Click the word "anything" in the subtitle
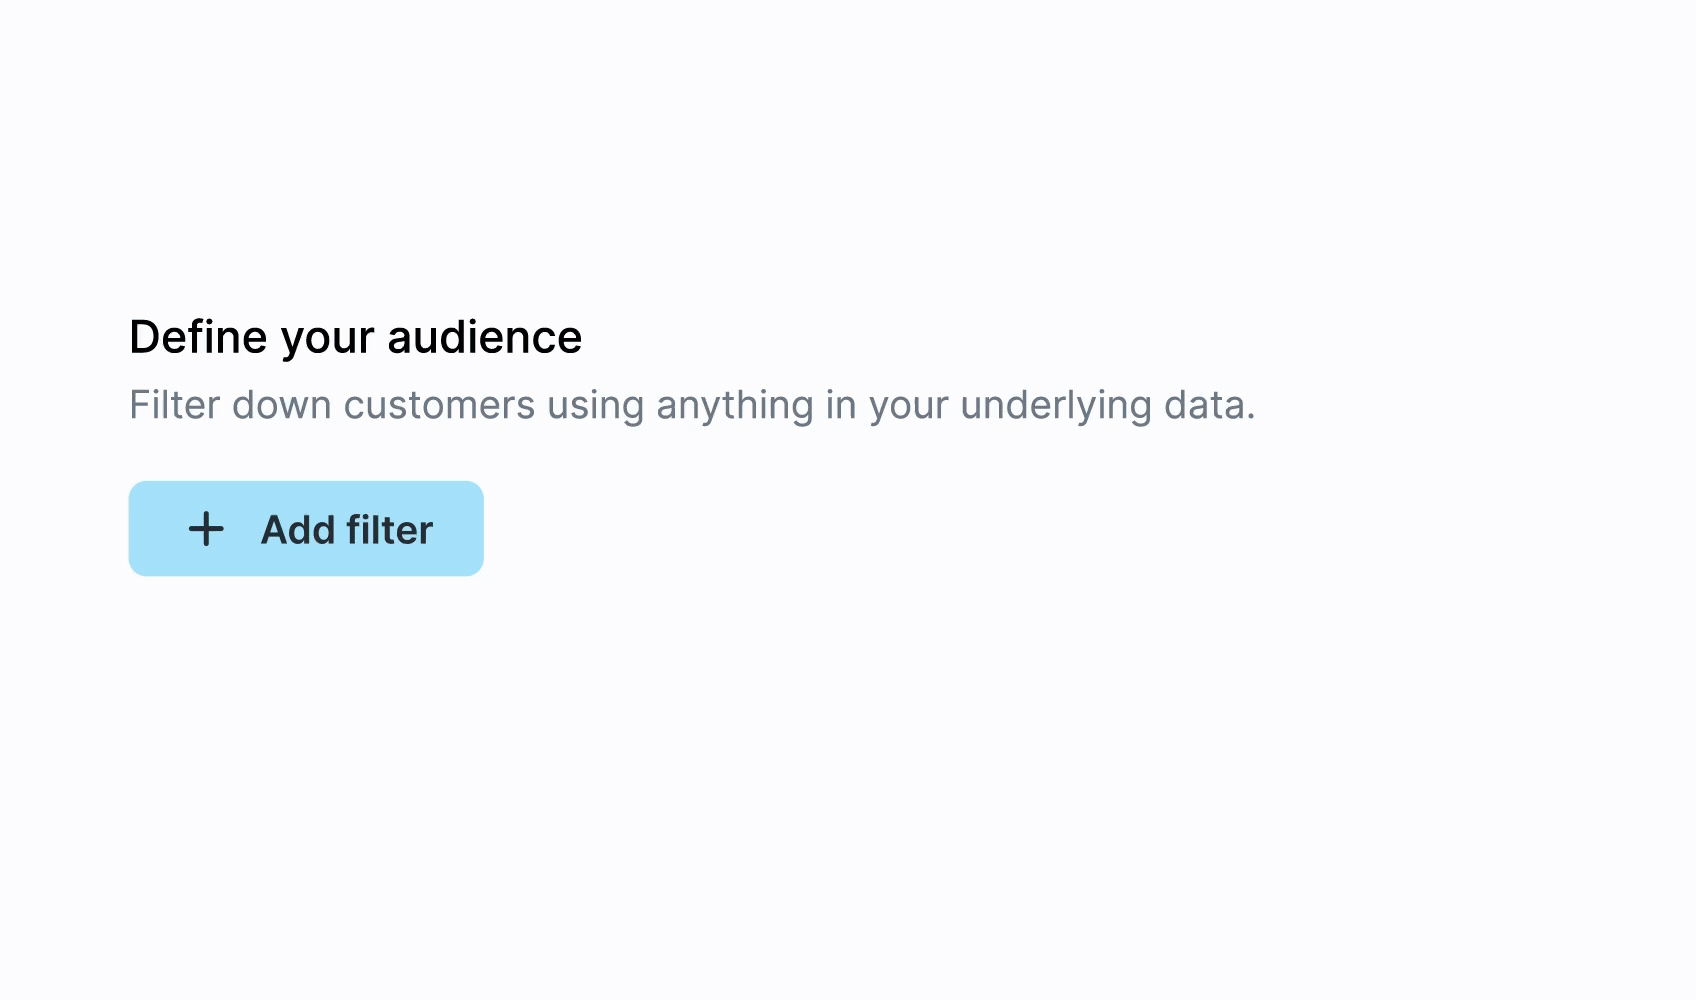Screen dimensions: 1696x1000 point(734,405)
